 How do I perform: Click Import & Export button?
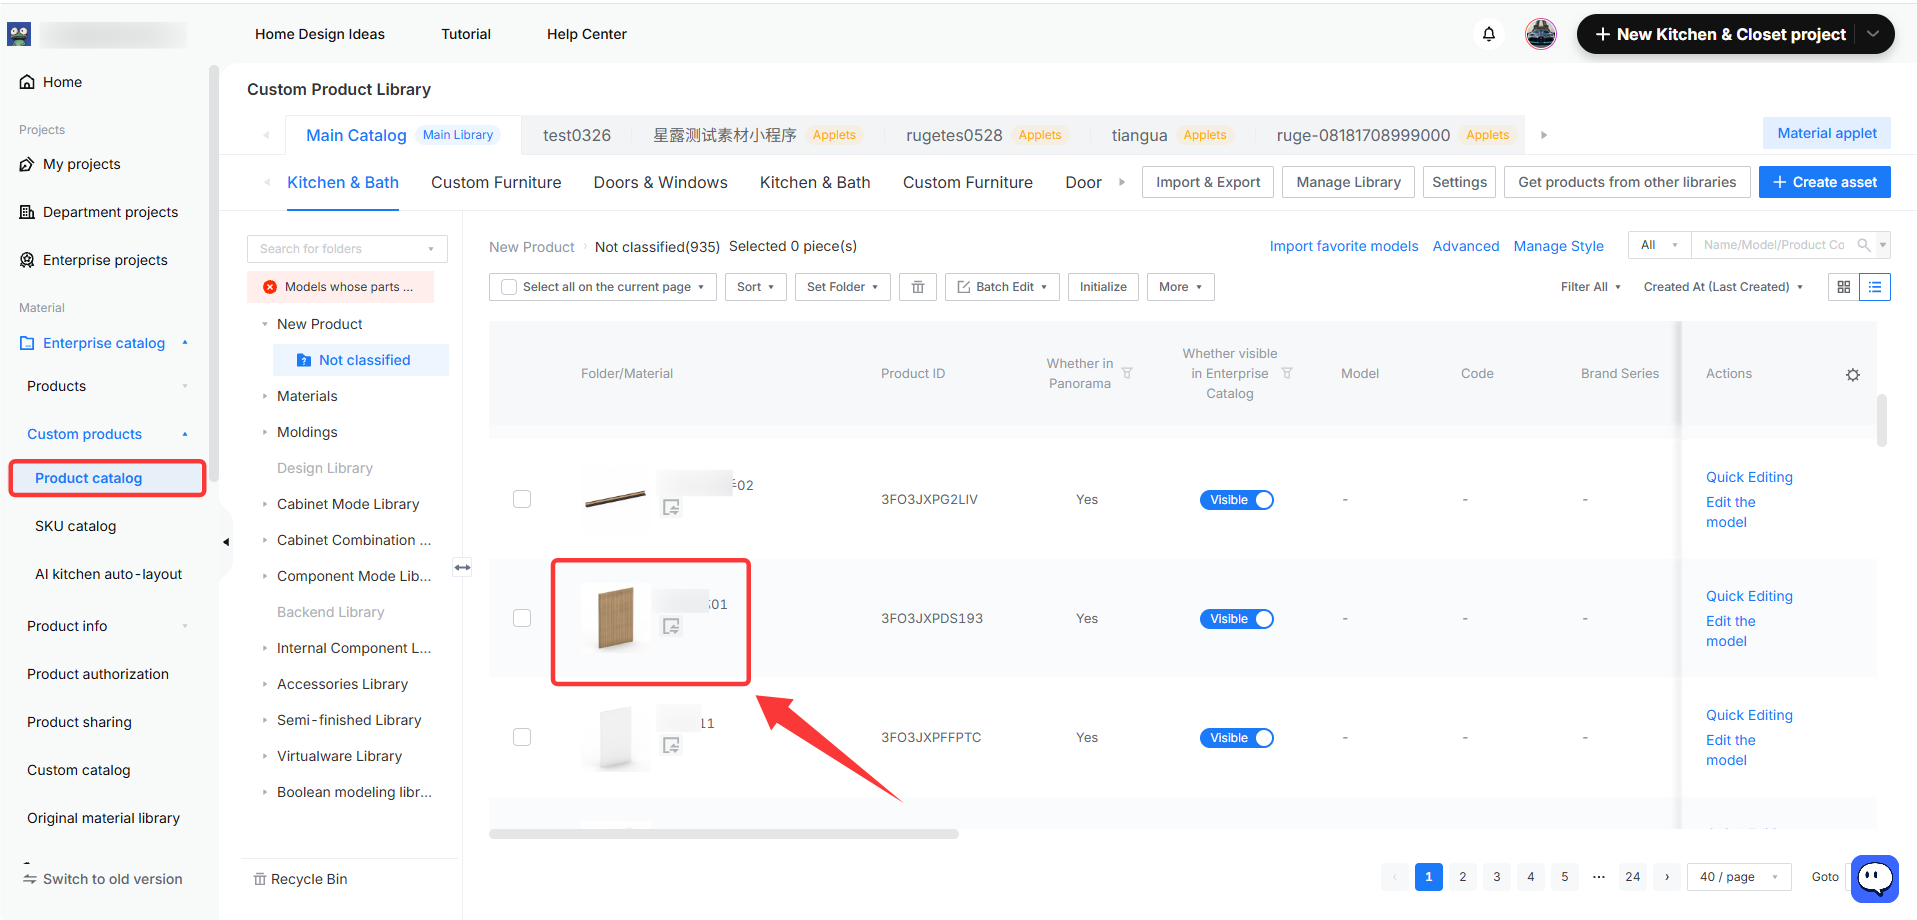[x=1208, y=182]
